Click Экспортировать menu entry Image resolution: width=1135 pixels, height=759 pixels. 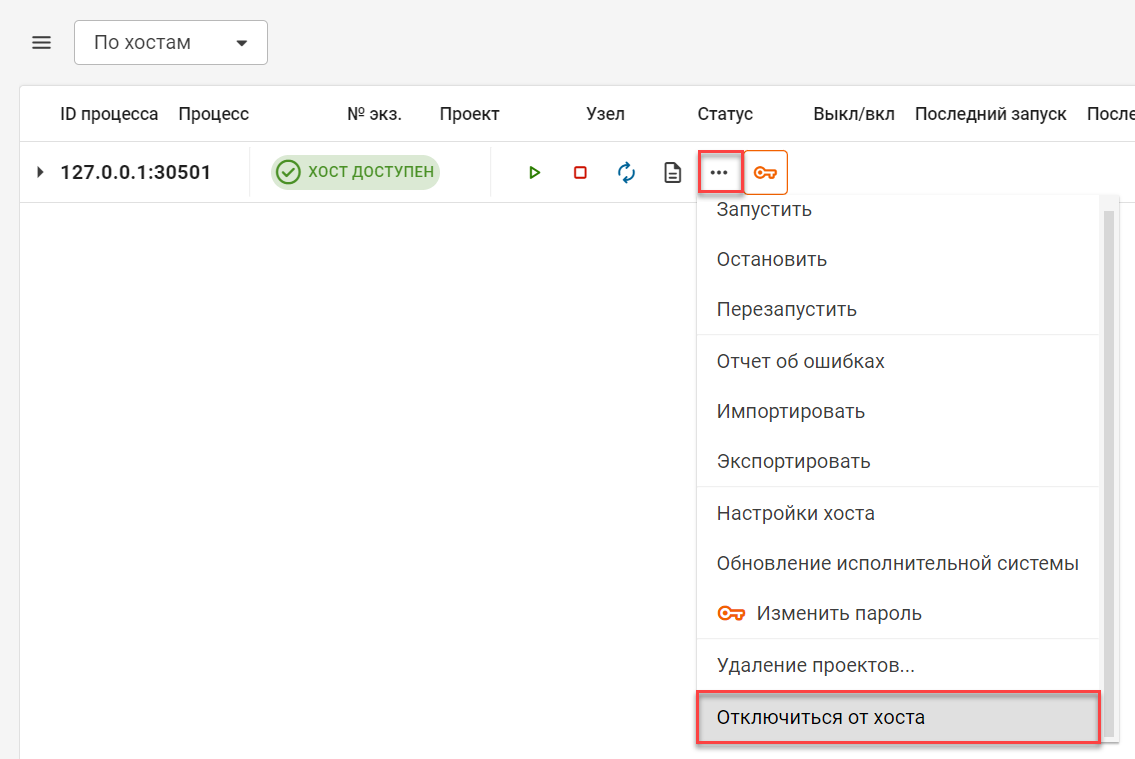(793, 462)
